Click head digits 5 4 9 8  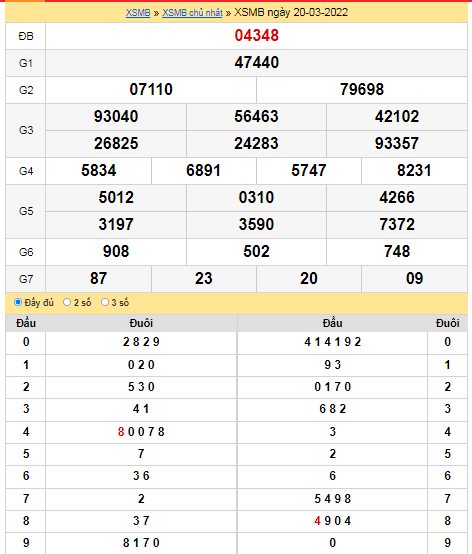coord(332,499)
